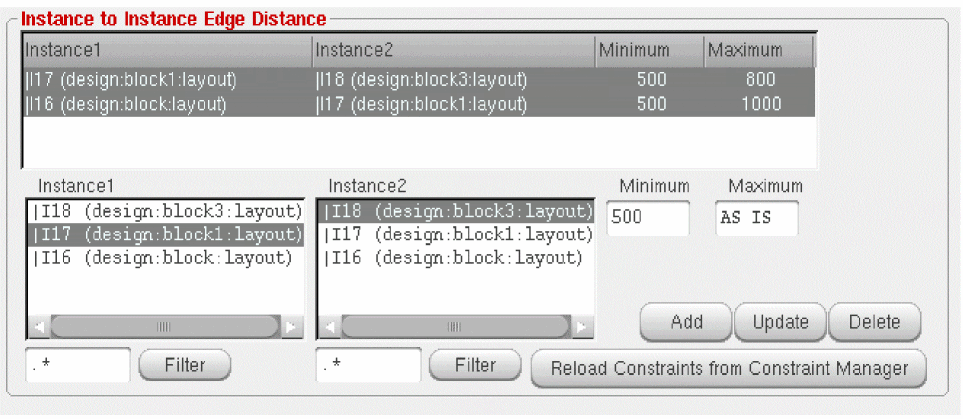Choose I16 block in Instance1 list
Image resolution: width=963 pixels, height=419 pixels.
click(166, 258)
